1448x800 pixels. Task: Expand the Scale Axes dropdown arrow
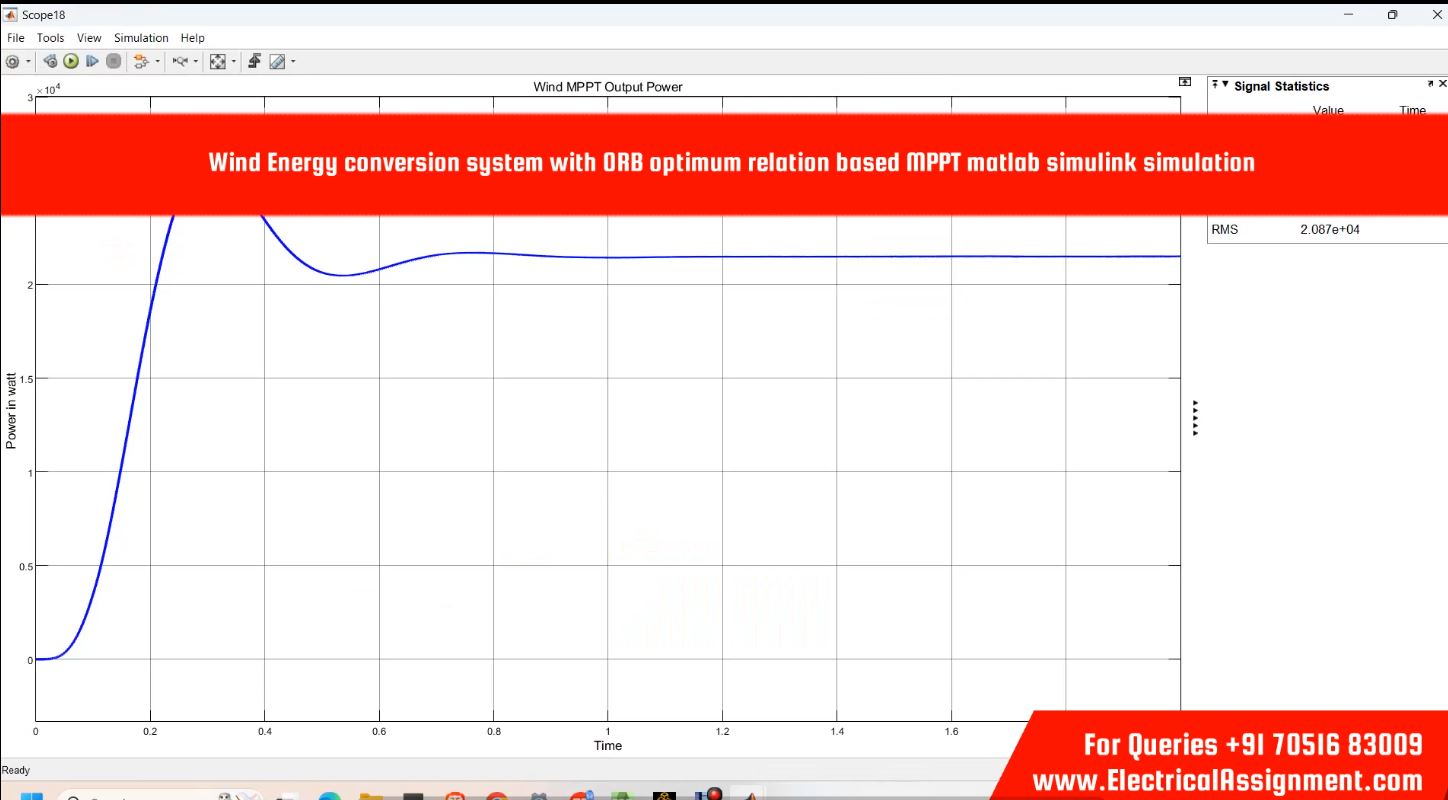234,62
